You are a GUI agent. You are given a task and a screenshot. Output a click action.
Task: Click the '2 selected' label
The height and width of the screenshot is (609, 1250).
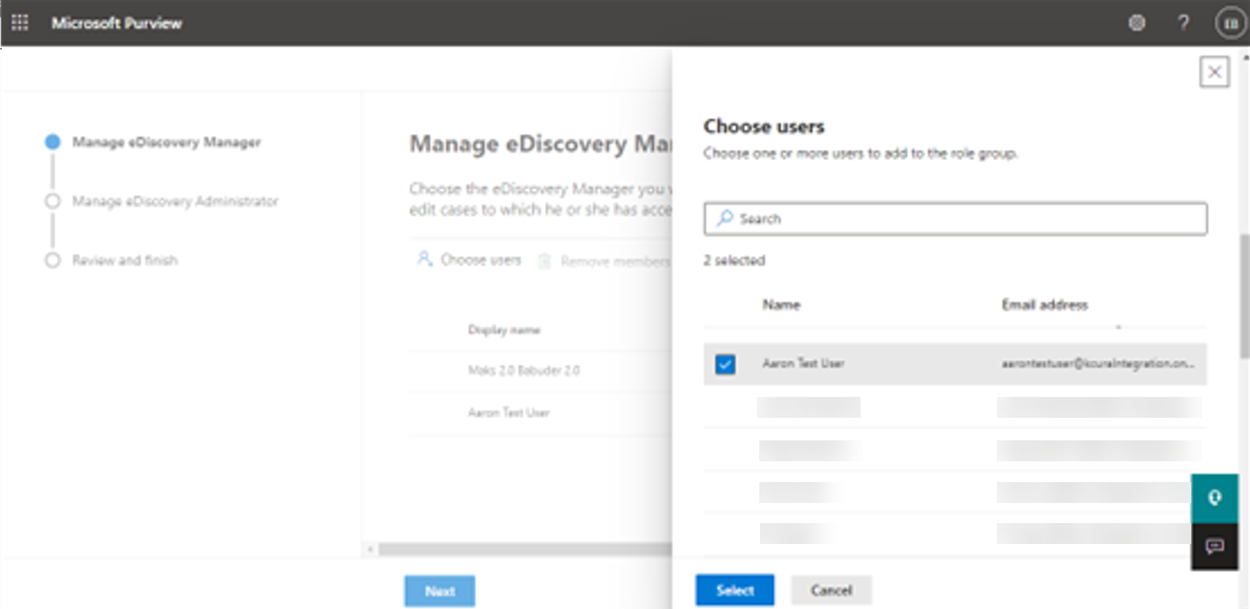coord(734,260)
